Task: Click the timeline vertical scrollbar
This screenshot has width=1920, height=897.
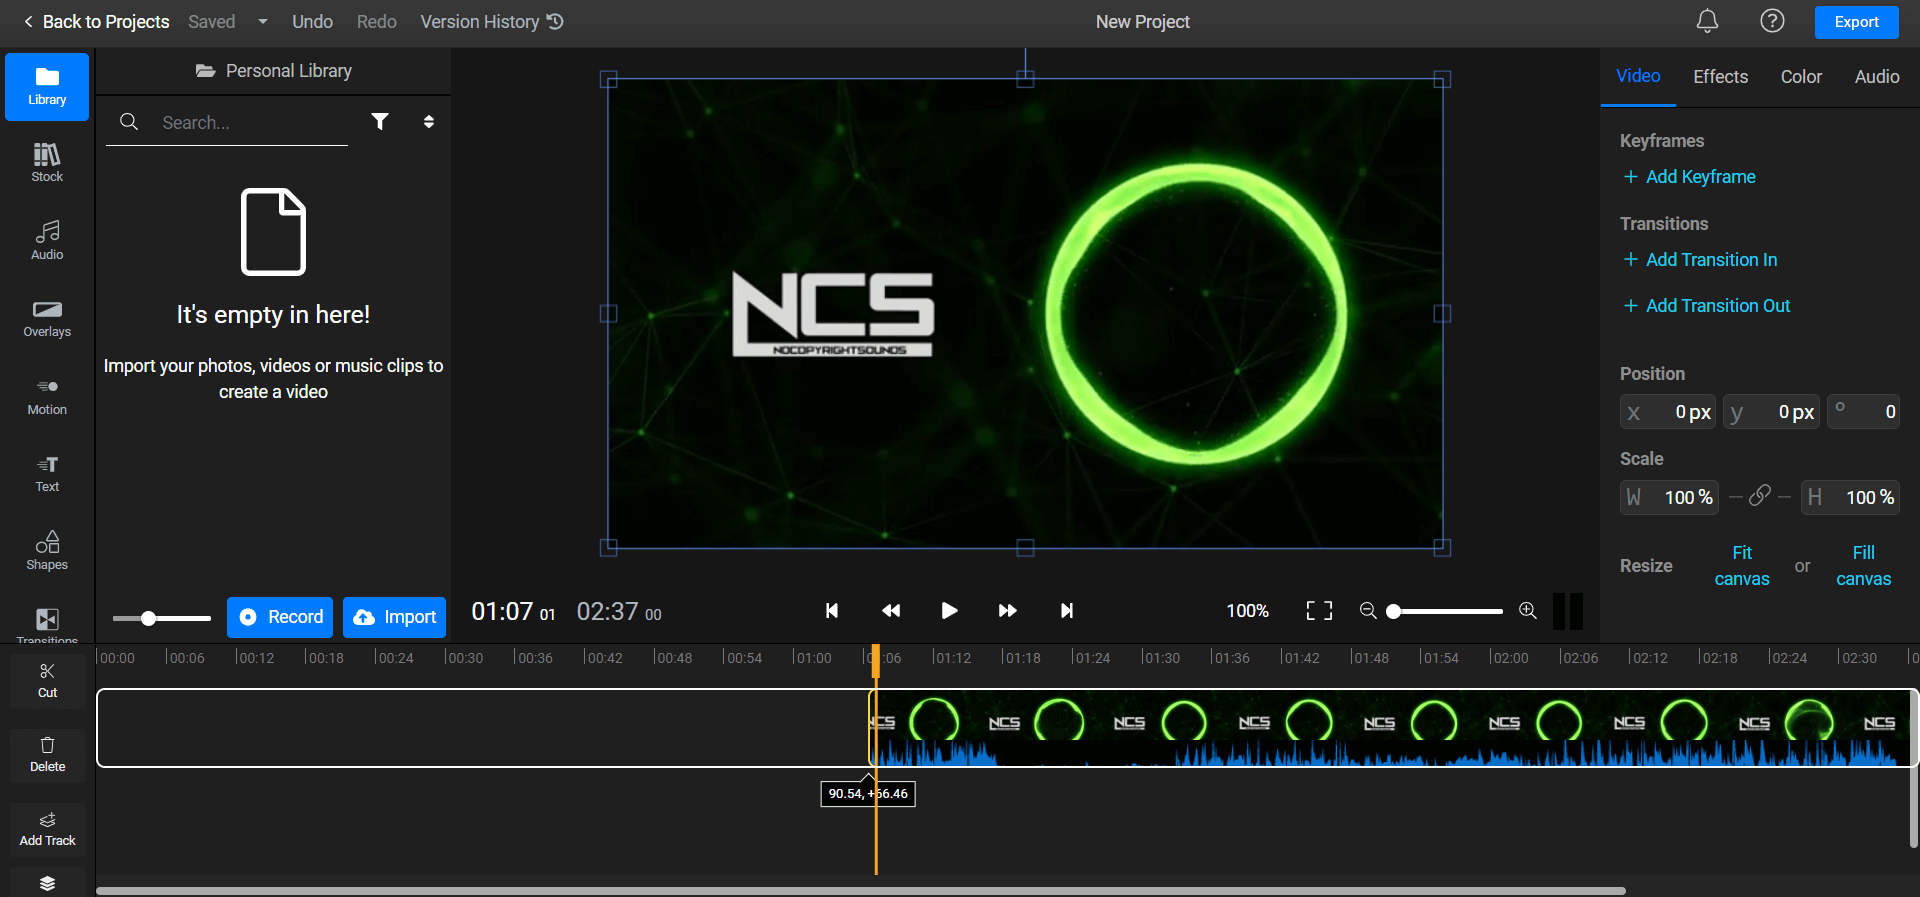Action: pos(1913,768)
